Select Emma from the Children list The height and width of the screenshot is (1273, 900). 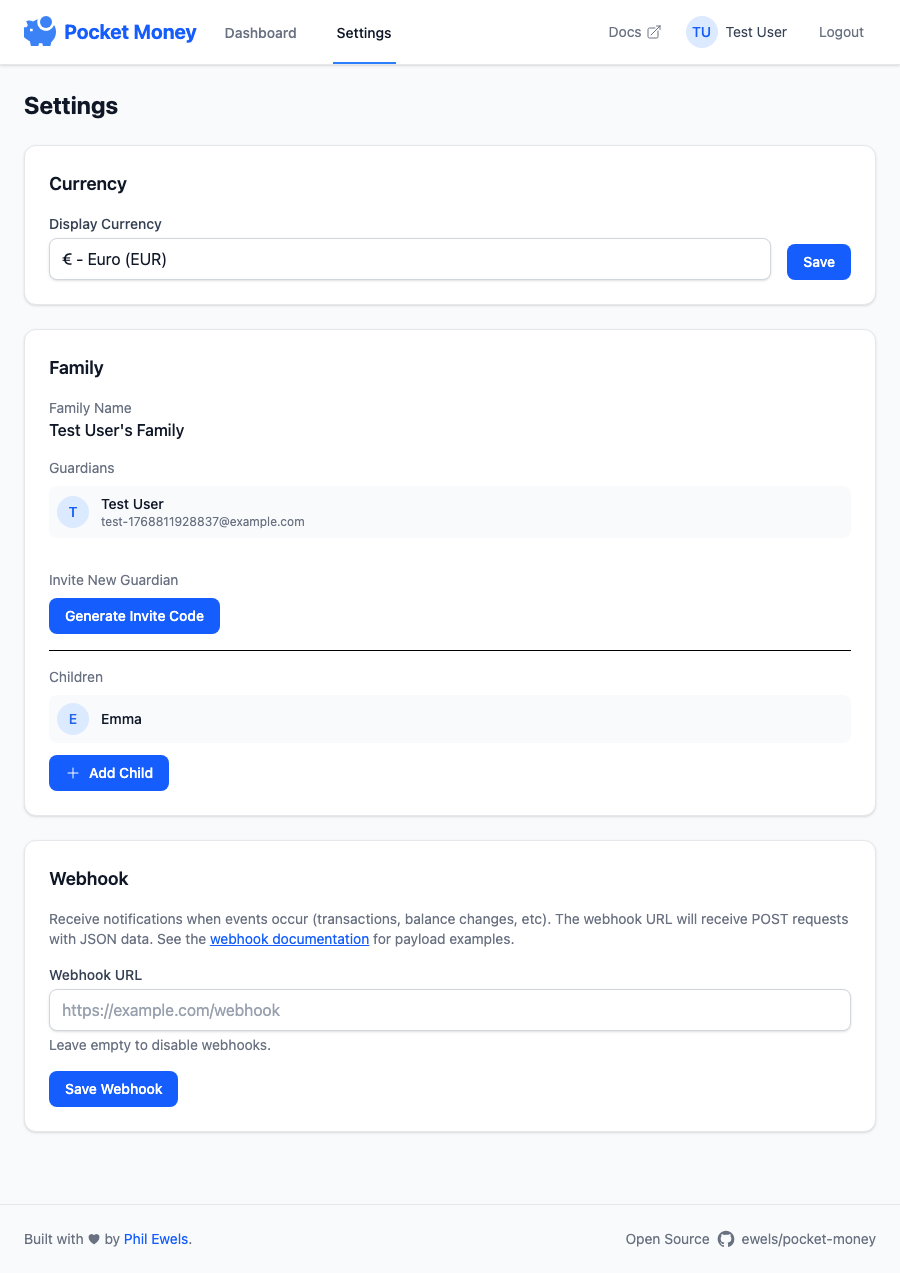[x=121, y=718]
